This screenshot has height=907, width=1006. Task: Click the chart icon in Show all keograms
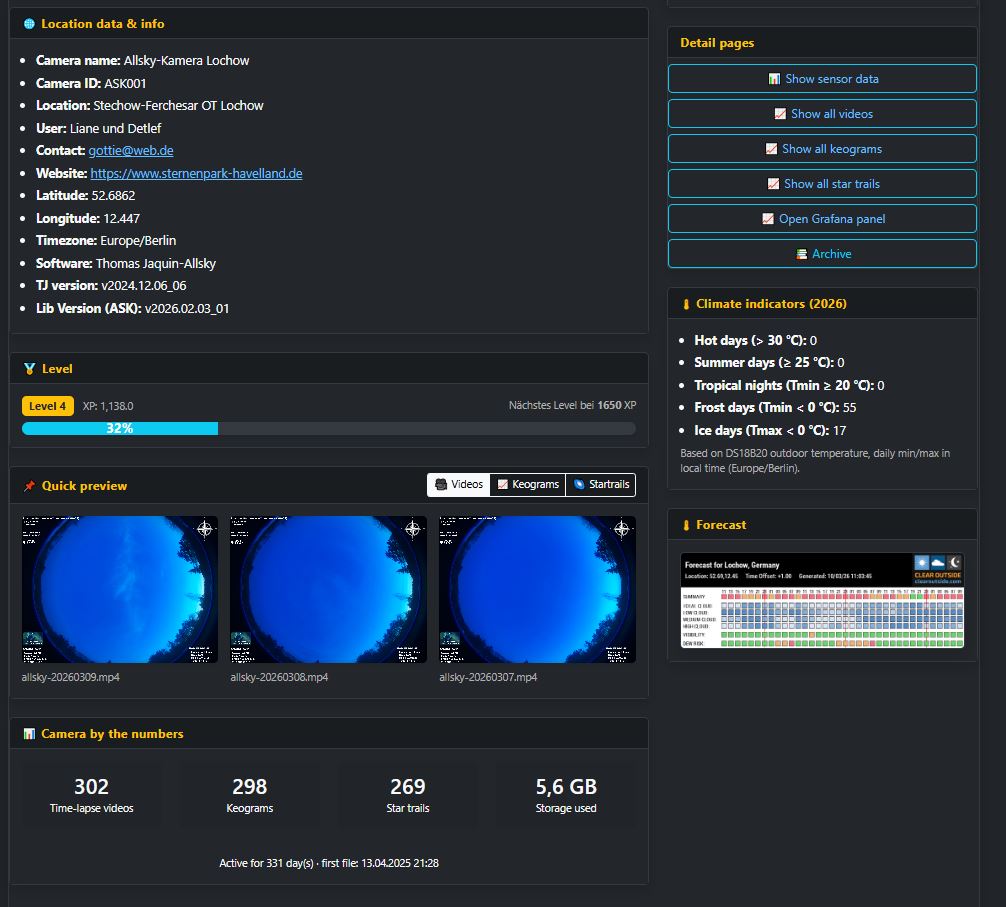pos(771,149)
